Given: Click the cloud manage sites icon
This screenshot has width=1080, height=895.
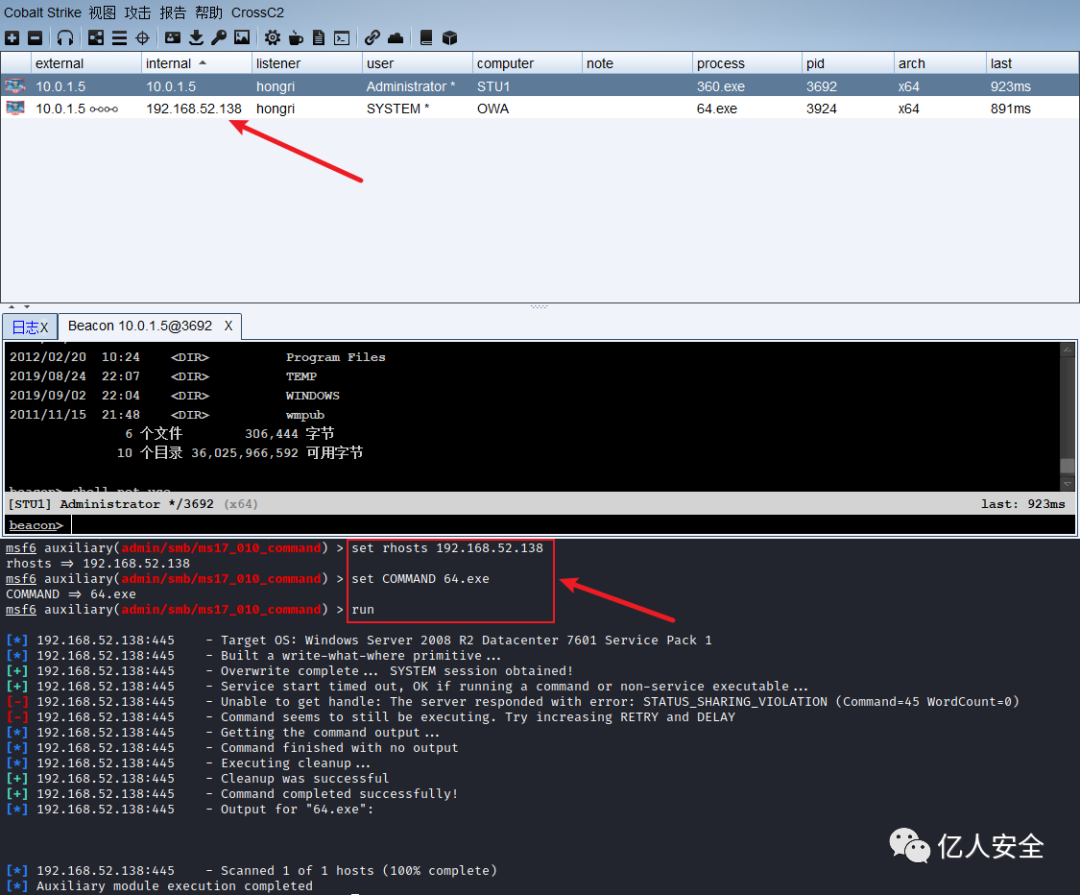Looking at the screenshot, I should tap(395, 38).
